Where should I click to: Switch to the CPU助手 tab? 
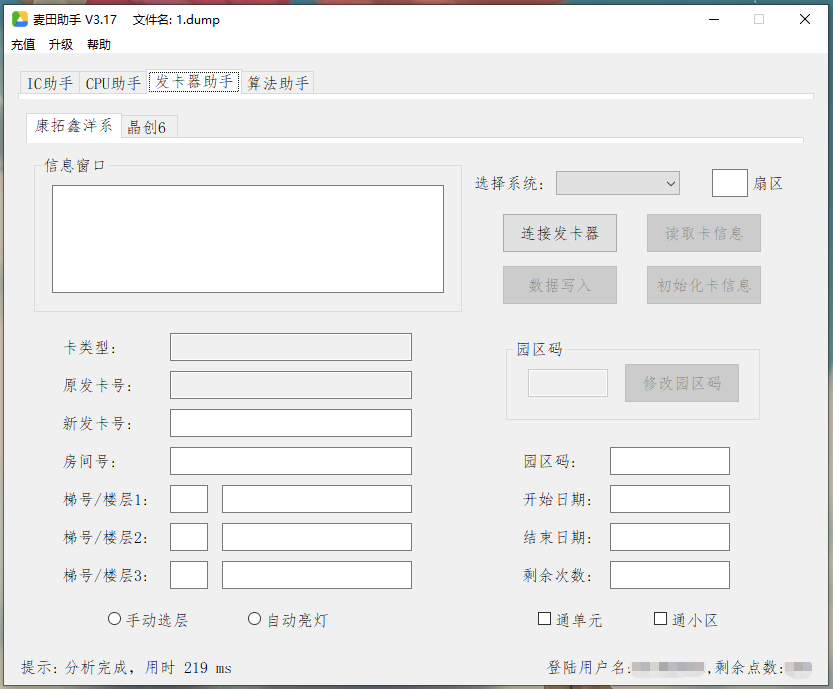112,83
